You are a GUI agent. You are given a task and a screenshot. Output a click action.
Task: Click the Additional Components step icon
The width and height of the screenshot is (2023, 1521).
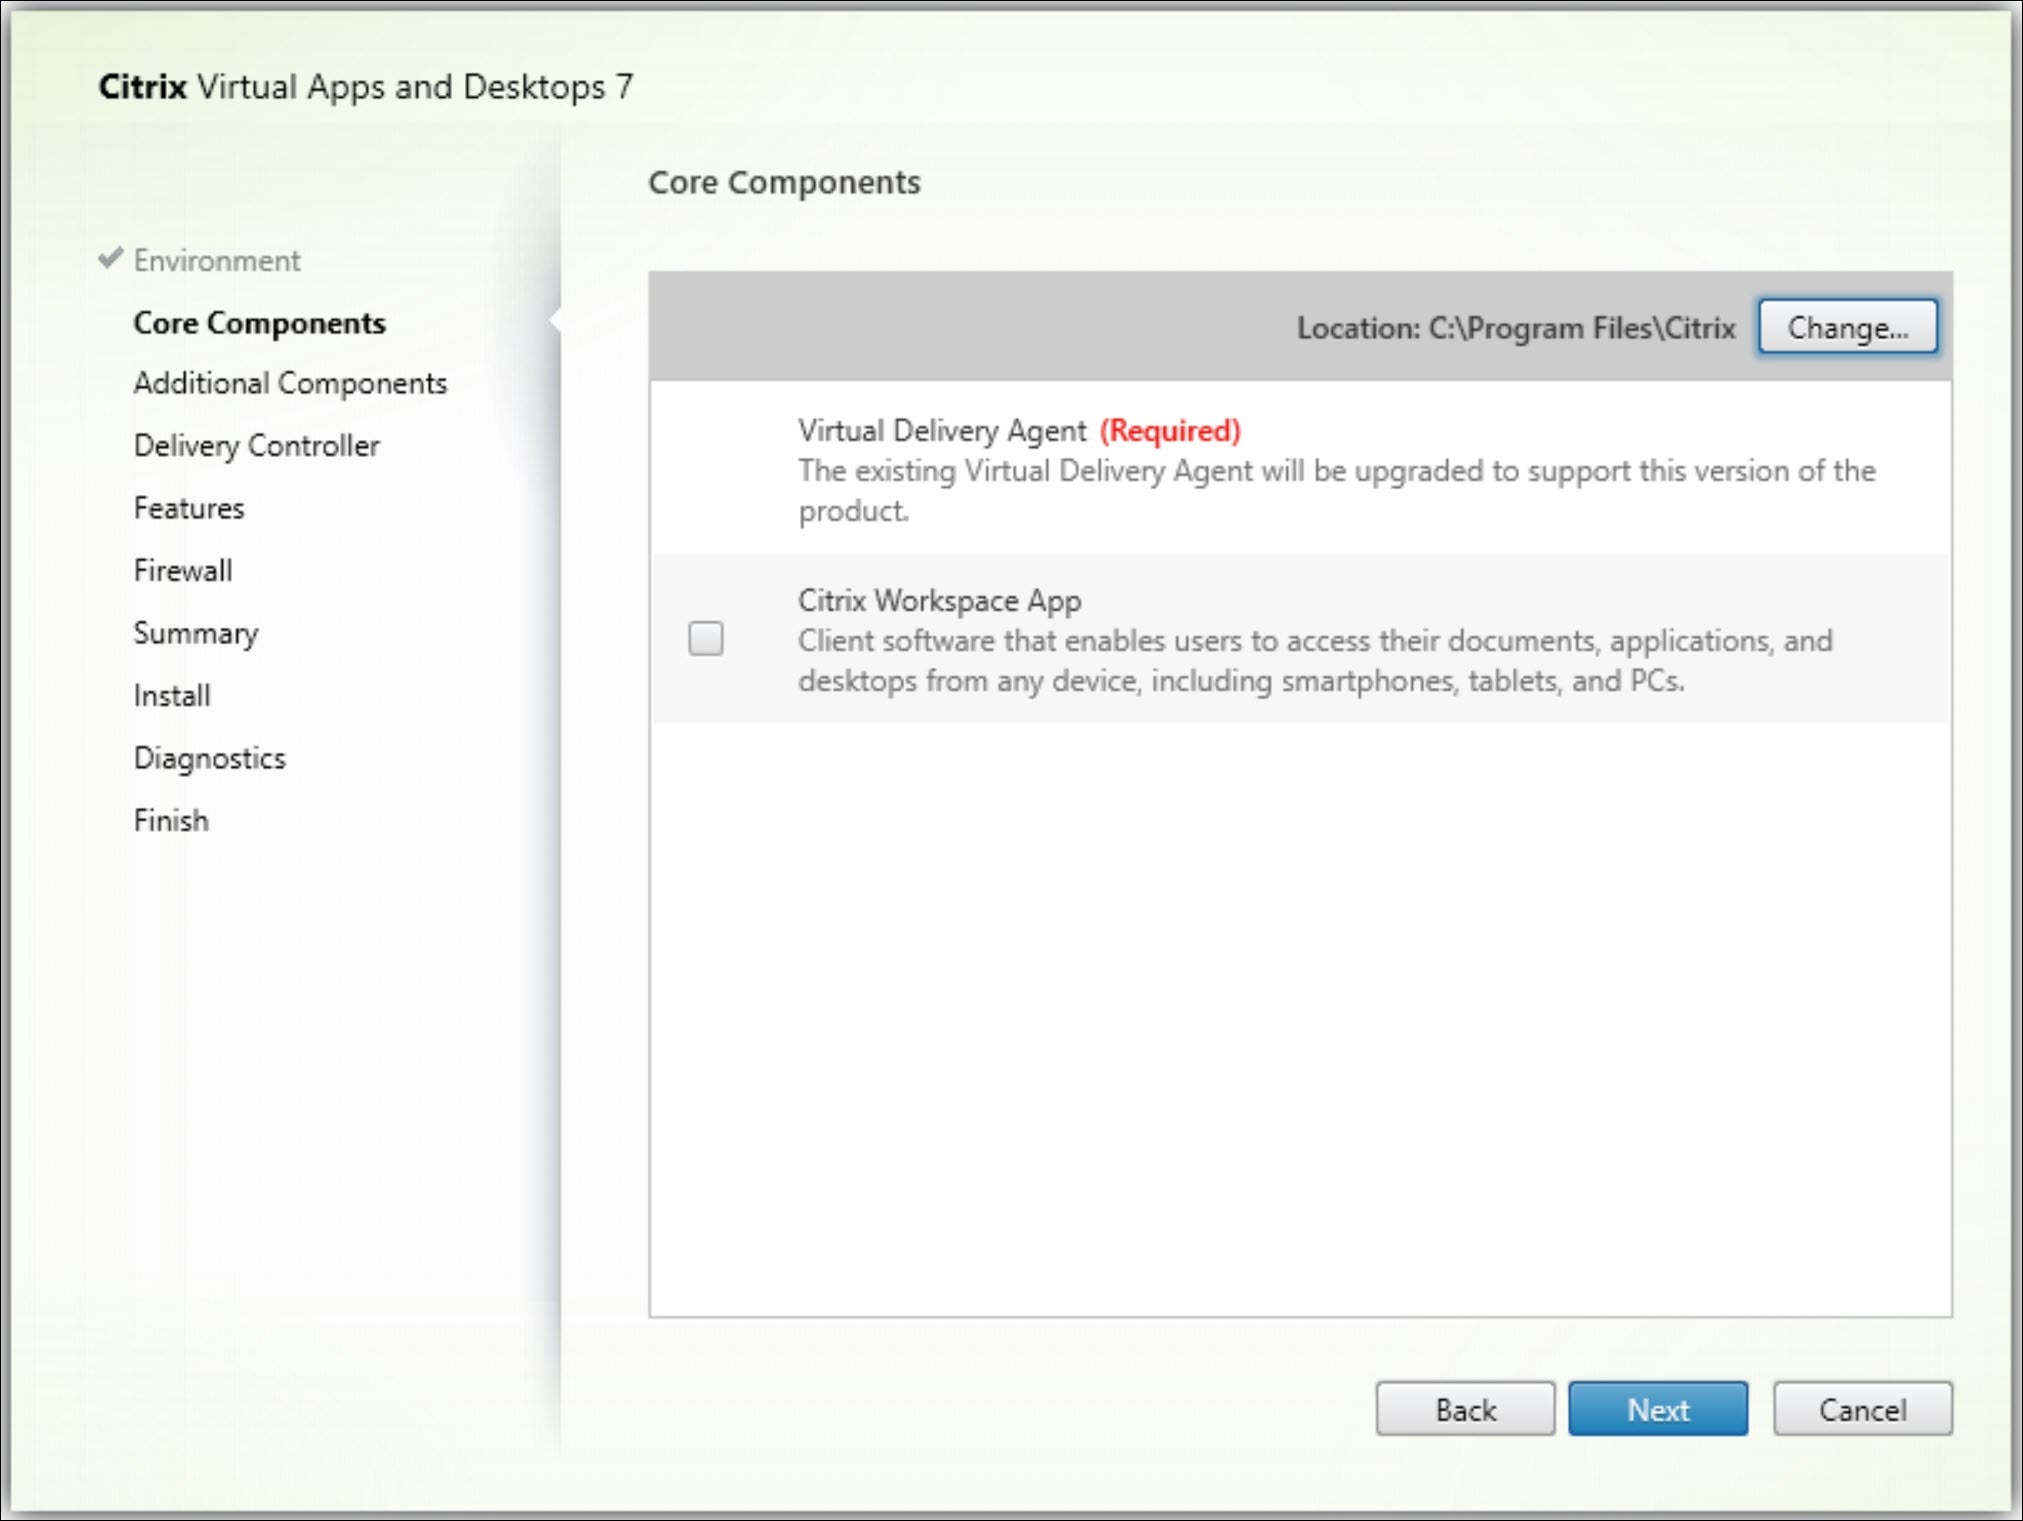[288, 383]
